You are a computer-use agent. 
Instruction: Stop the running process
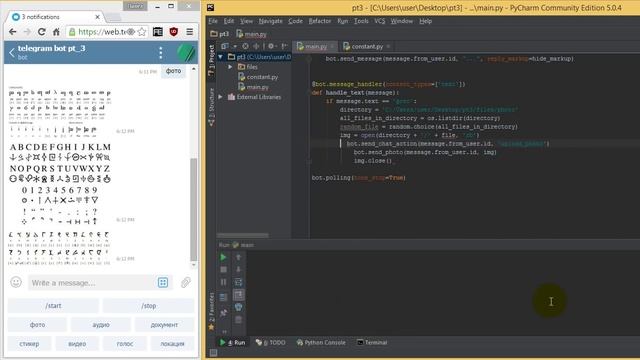point(223,269)
